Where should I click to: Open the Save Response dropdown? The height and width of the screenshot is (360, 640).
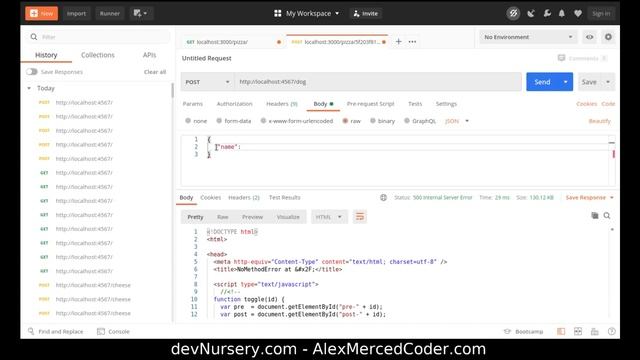[589, 198]
